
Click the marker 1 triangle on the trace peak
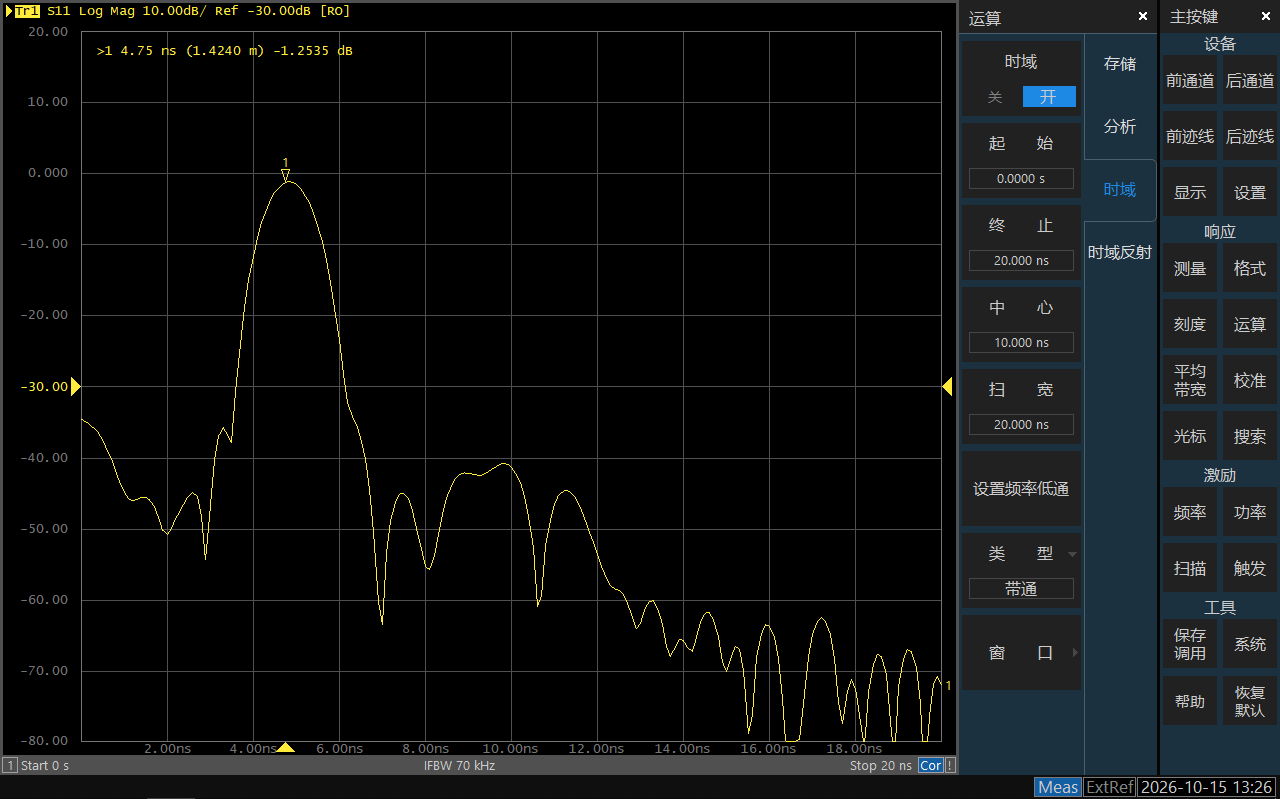point(286,175)
